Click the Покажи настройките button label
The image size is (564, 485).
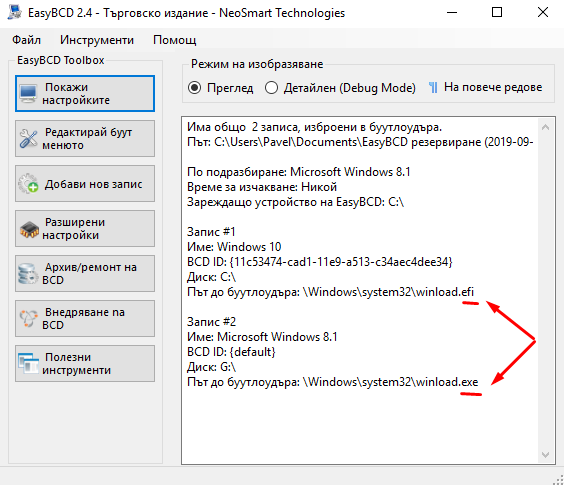click(76, 94)
